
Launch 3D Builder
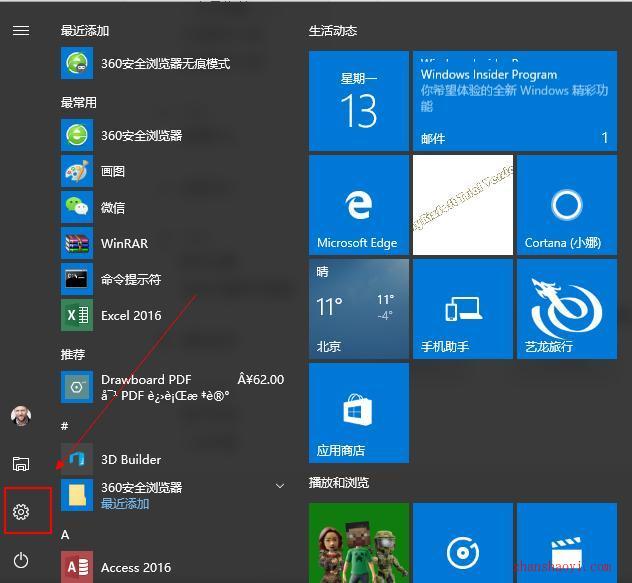[111, 459]
